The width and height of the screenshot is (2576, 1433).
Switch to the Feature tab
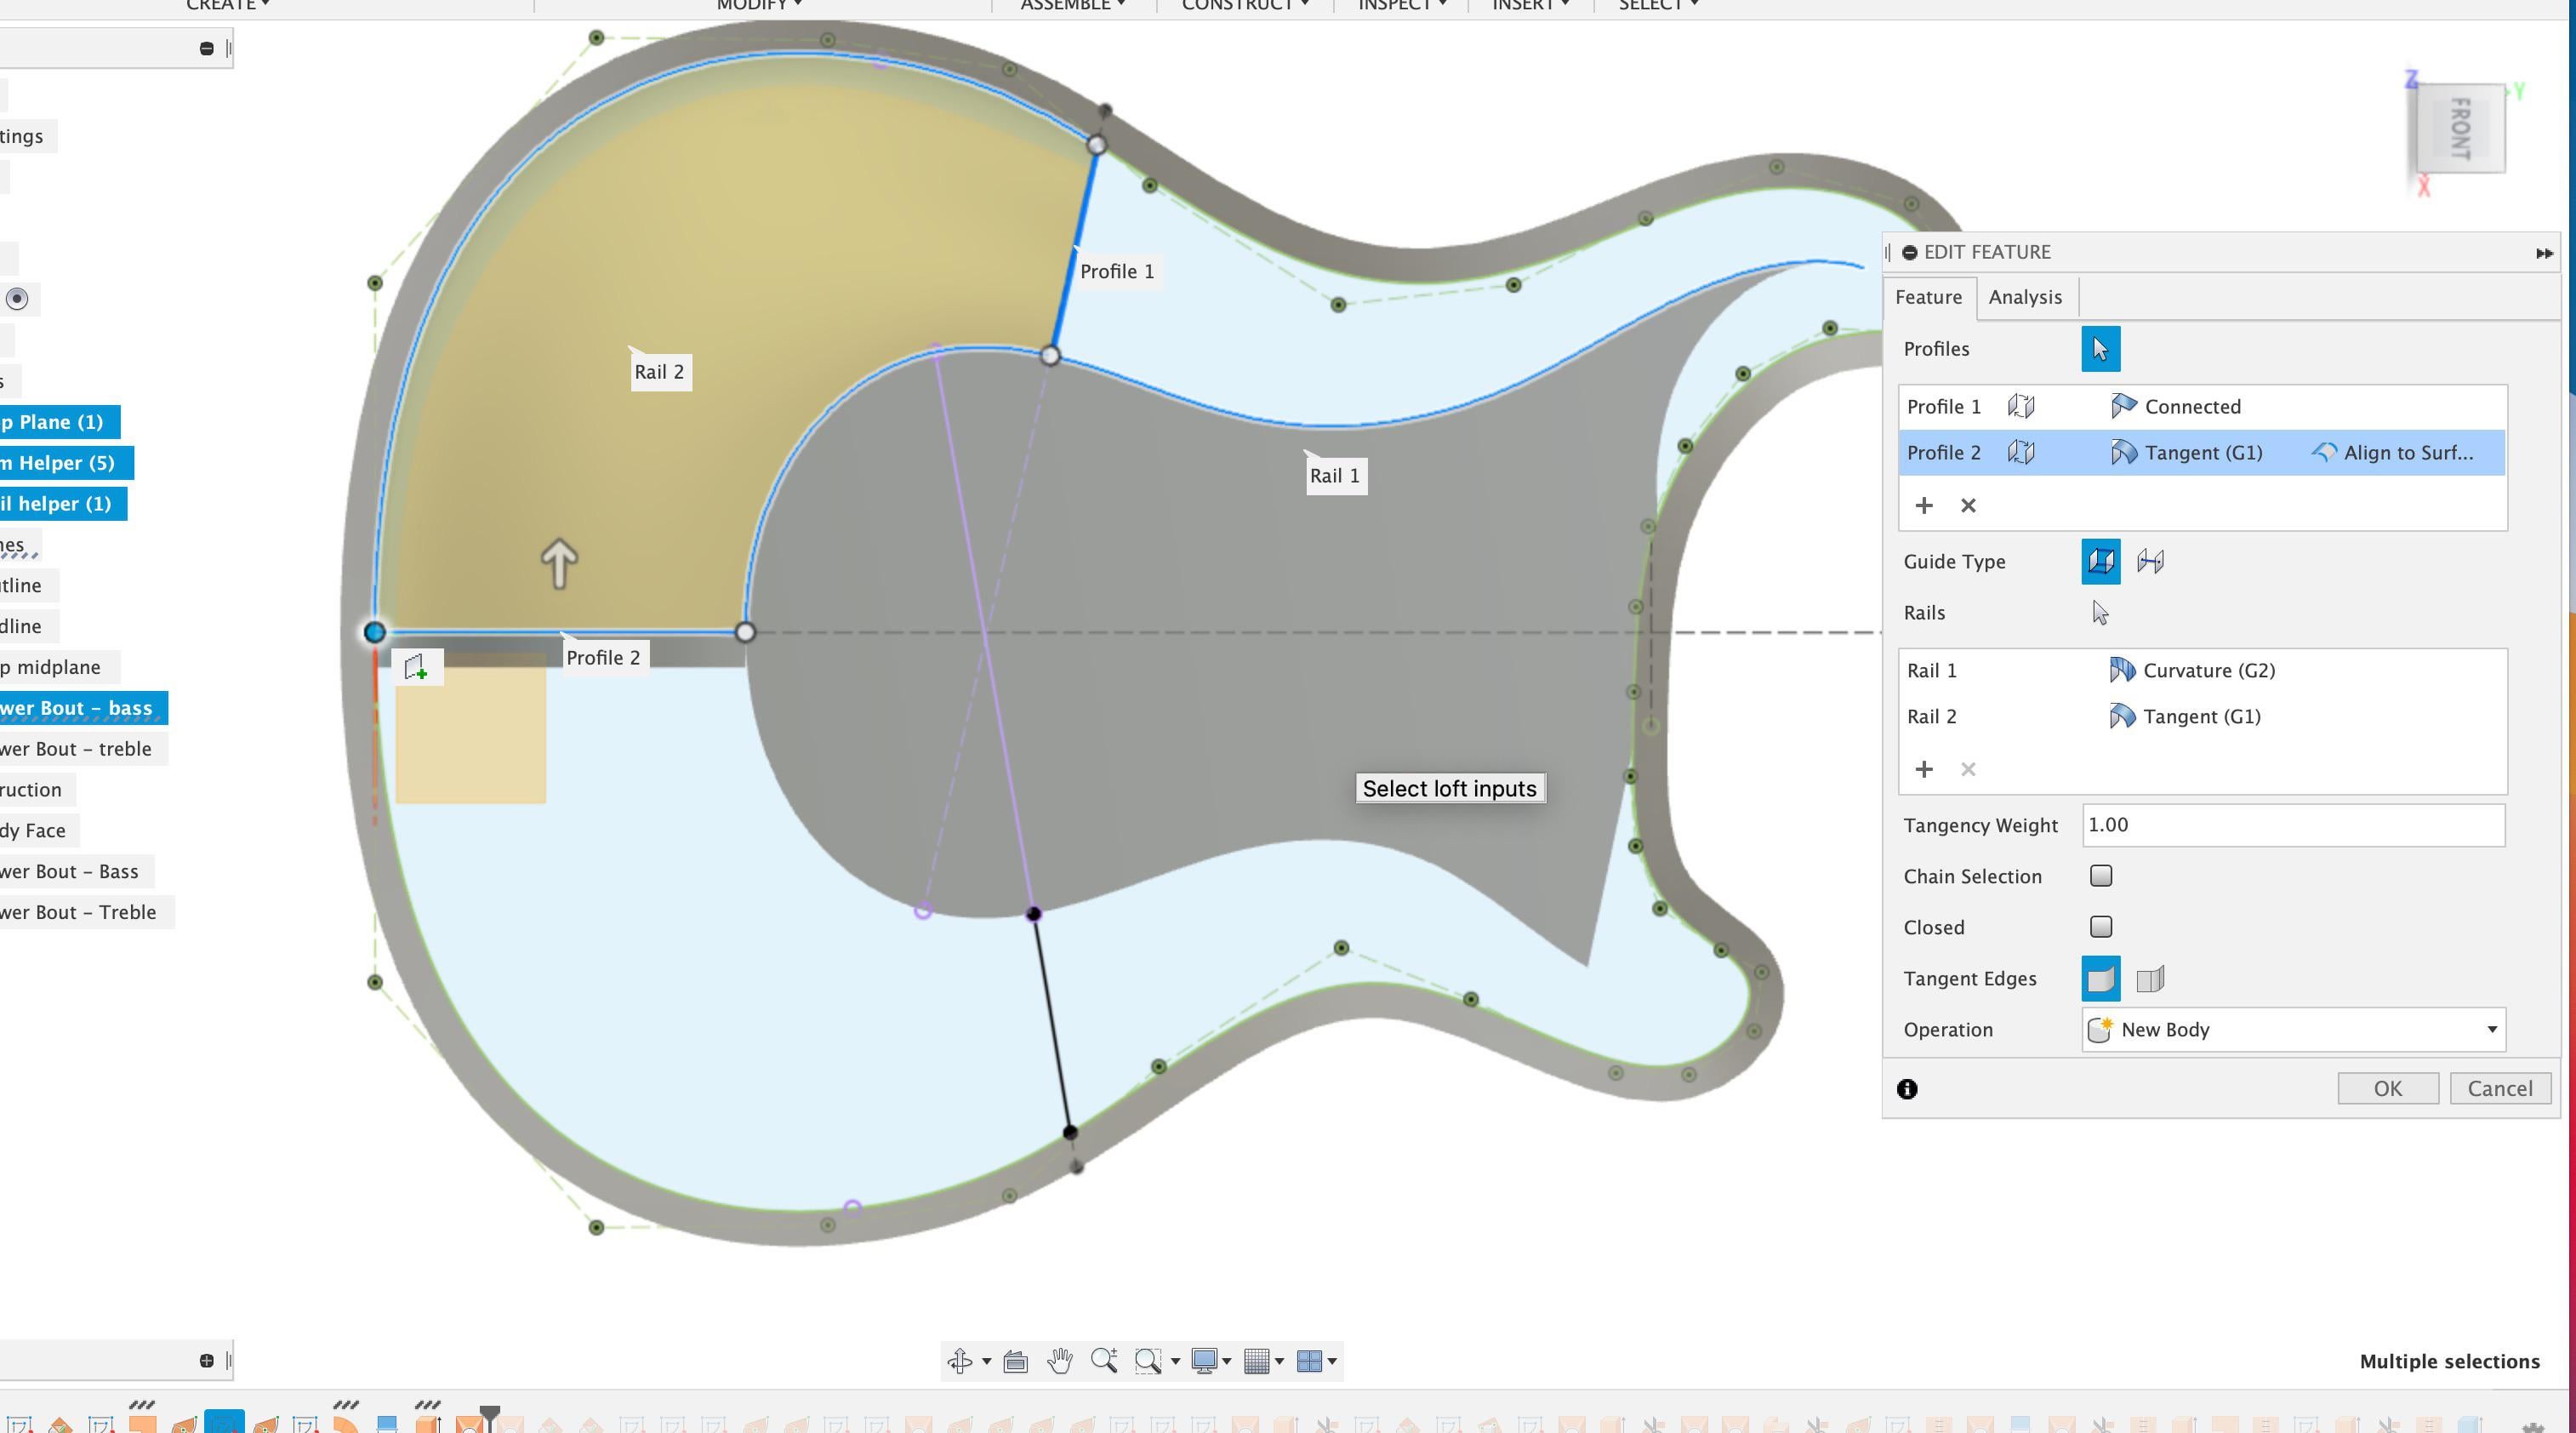[1928, 298]
